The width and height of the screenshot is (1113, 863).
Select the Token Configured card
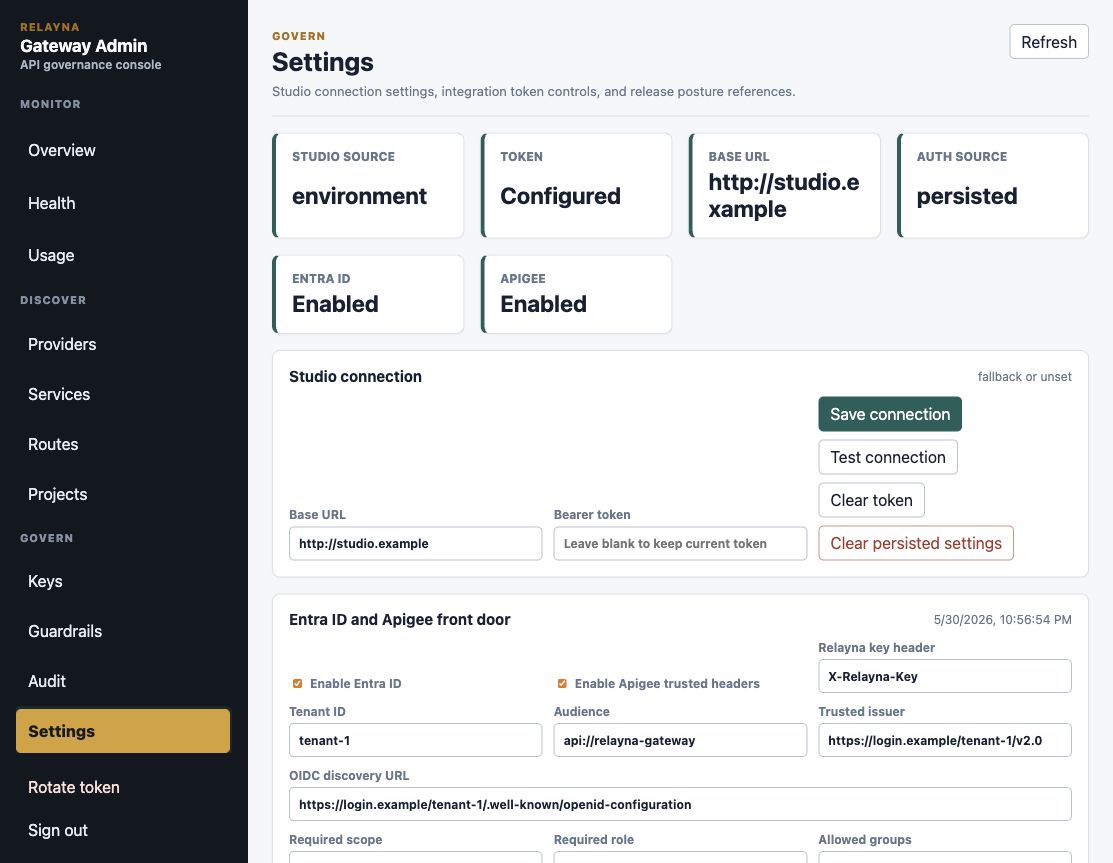click(x=576, y=185)
